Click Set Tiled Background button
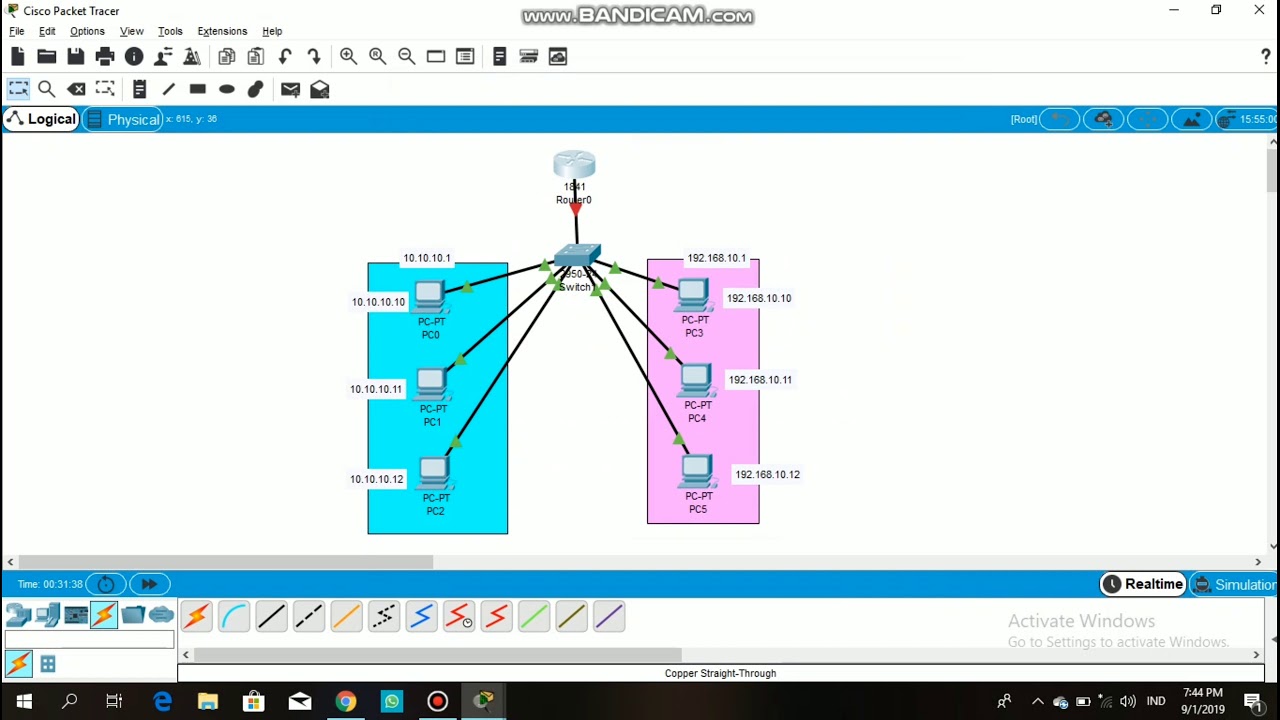 point(1192,119)
